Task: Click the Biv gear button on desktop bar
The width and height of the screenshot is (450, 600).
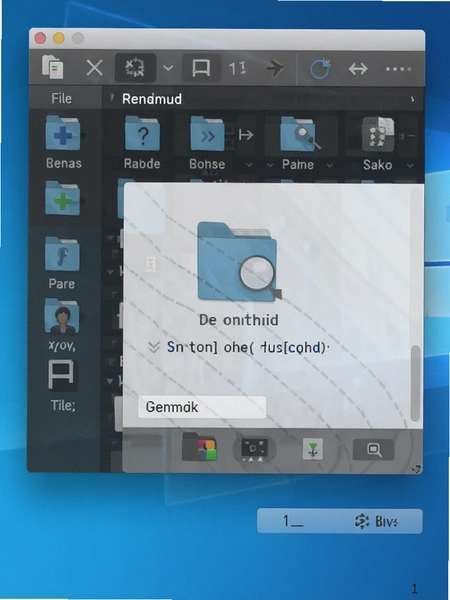Action: pos(377,521)
